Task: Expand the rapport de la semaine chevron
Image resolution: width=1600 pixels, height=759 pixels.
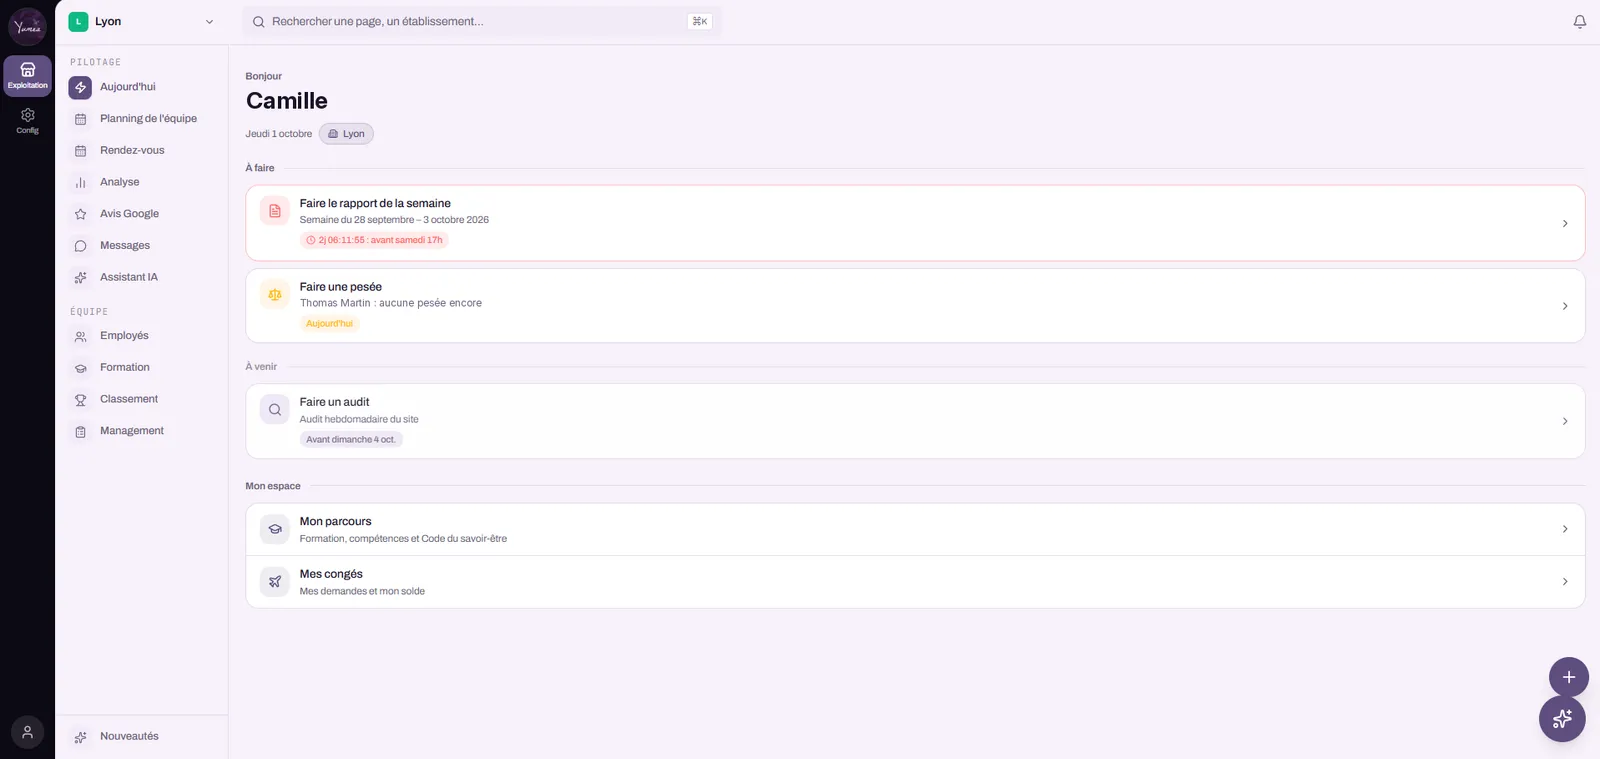Action: tap(1565, 223)
